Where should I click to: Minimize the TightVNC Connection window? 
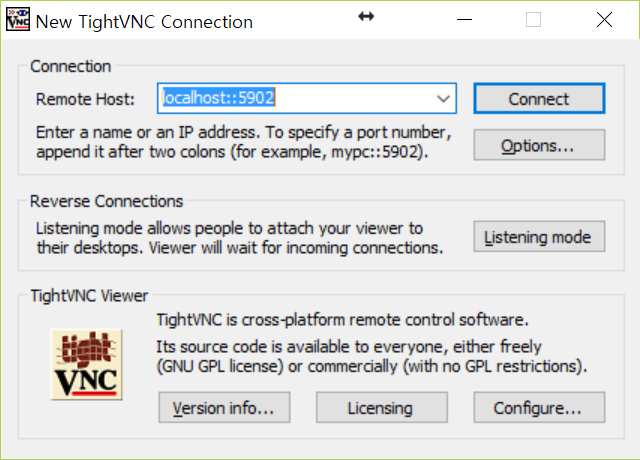click(464, 20)
